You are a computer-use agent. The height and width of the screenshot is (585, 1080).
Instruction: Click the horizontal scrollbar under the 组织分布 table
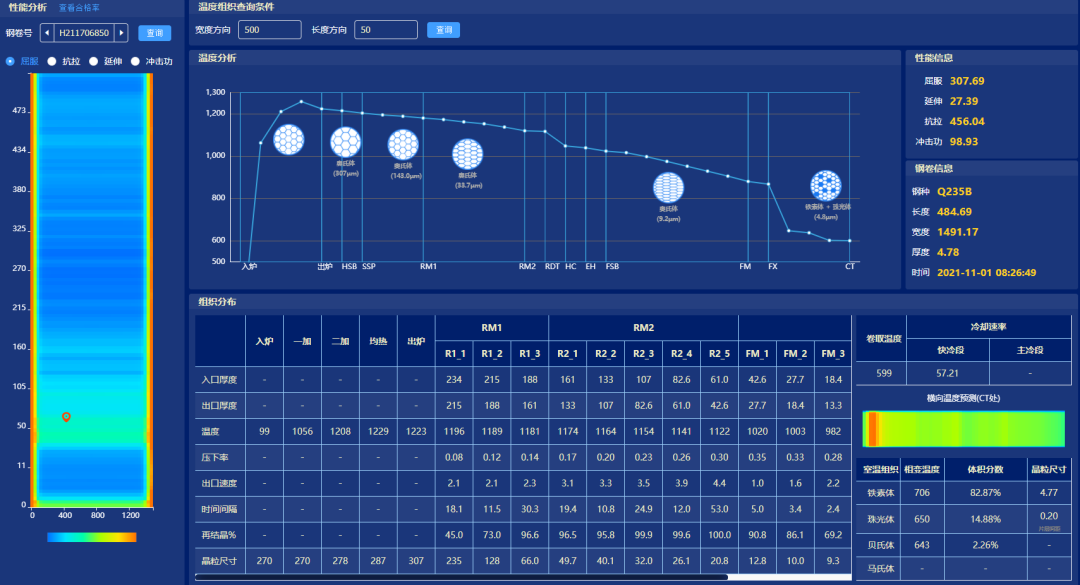460,577
